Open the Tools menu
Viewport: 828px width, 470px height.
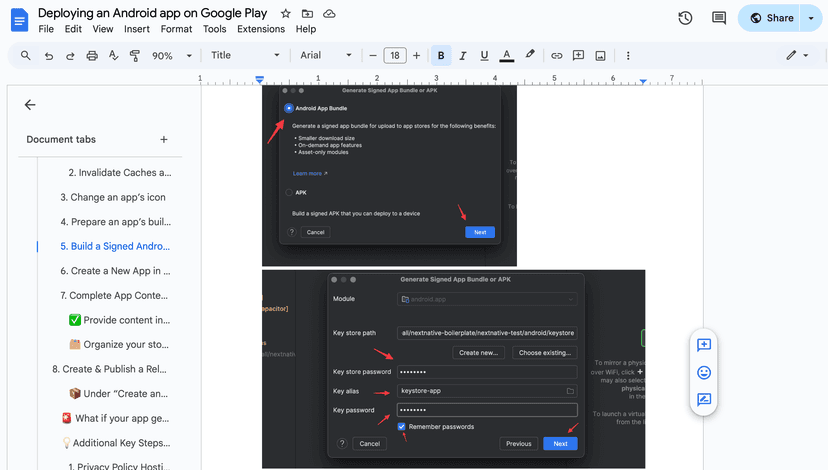coord(214,29)
